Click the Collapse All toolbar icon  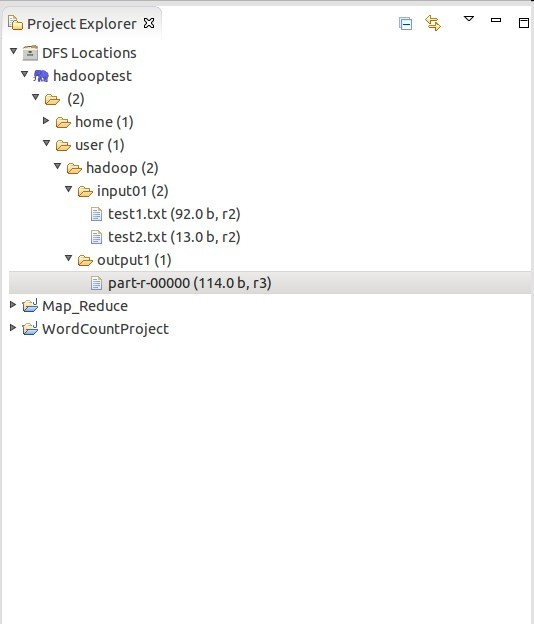pyautogui.click(x=405, y=24)
